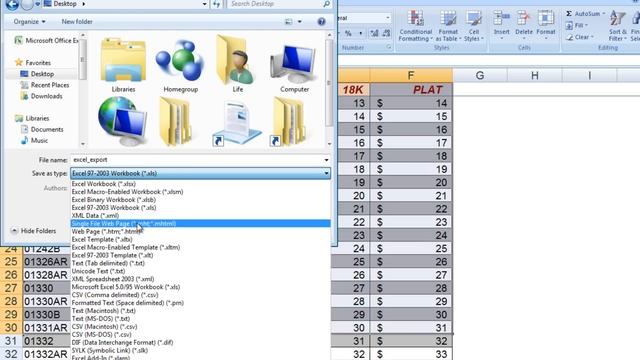Collapse folder pane with Hide Folders
Image resolution: width=640 pixels, height=360 pixels.
33,231
